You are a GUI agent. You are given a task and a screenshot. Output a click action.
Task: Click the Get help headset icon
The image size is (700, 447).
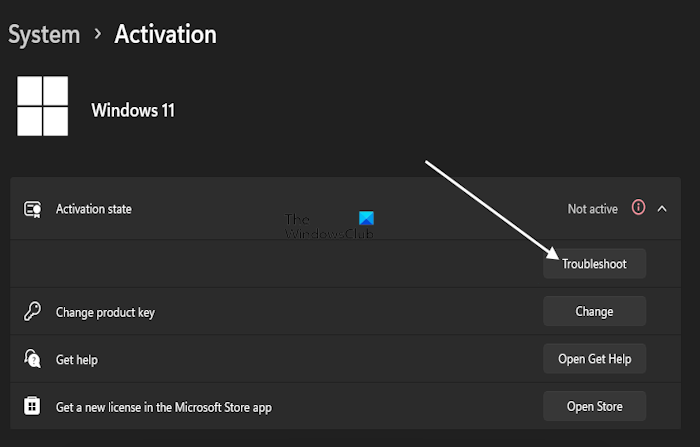coord(32,359)
